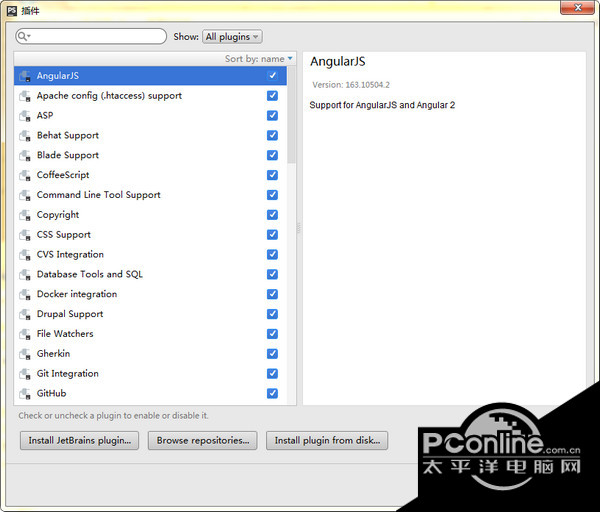Click the GitHub plugin icon
600x512 pixels.
click(x=25, y=394)
